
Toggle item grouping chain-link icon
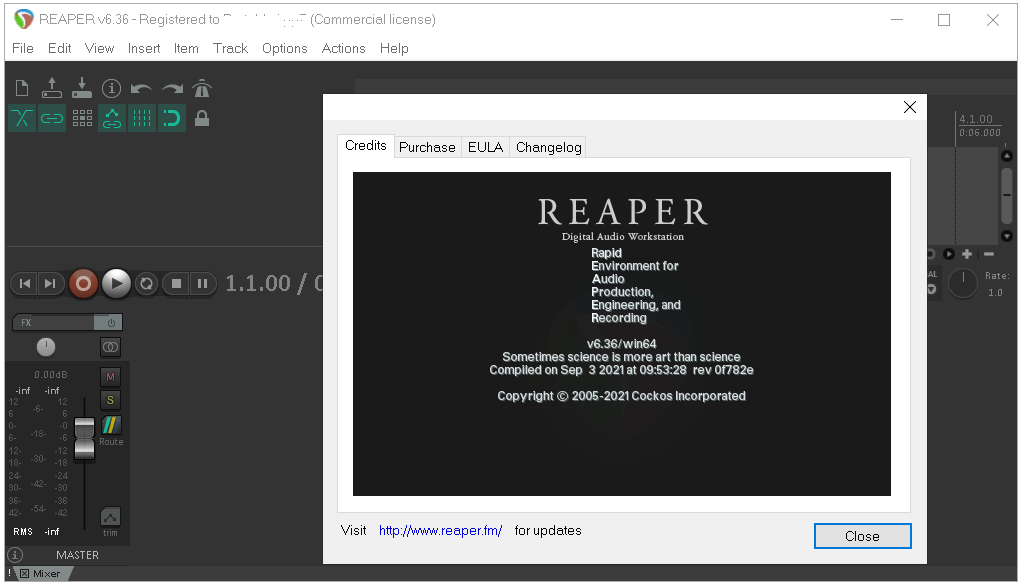[51, 118]
